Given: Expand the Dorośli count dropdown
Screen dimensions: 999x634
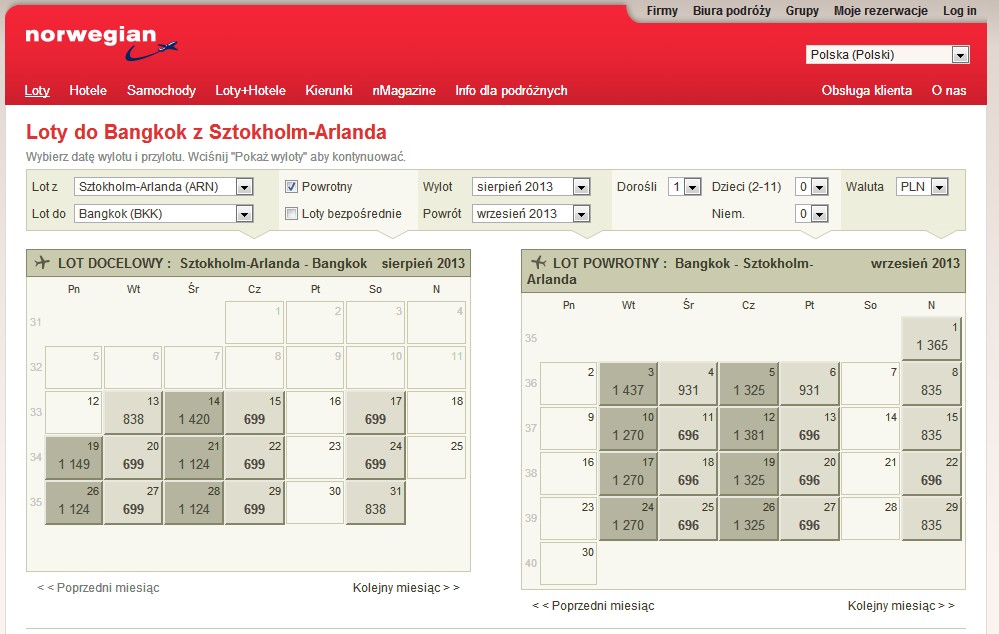Looking at the screenshot, I should click(x=684, y=187).
